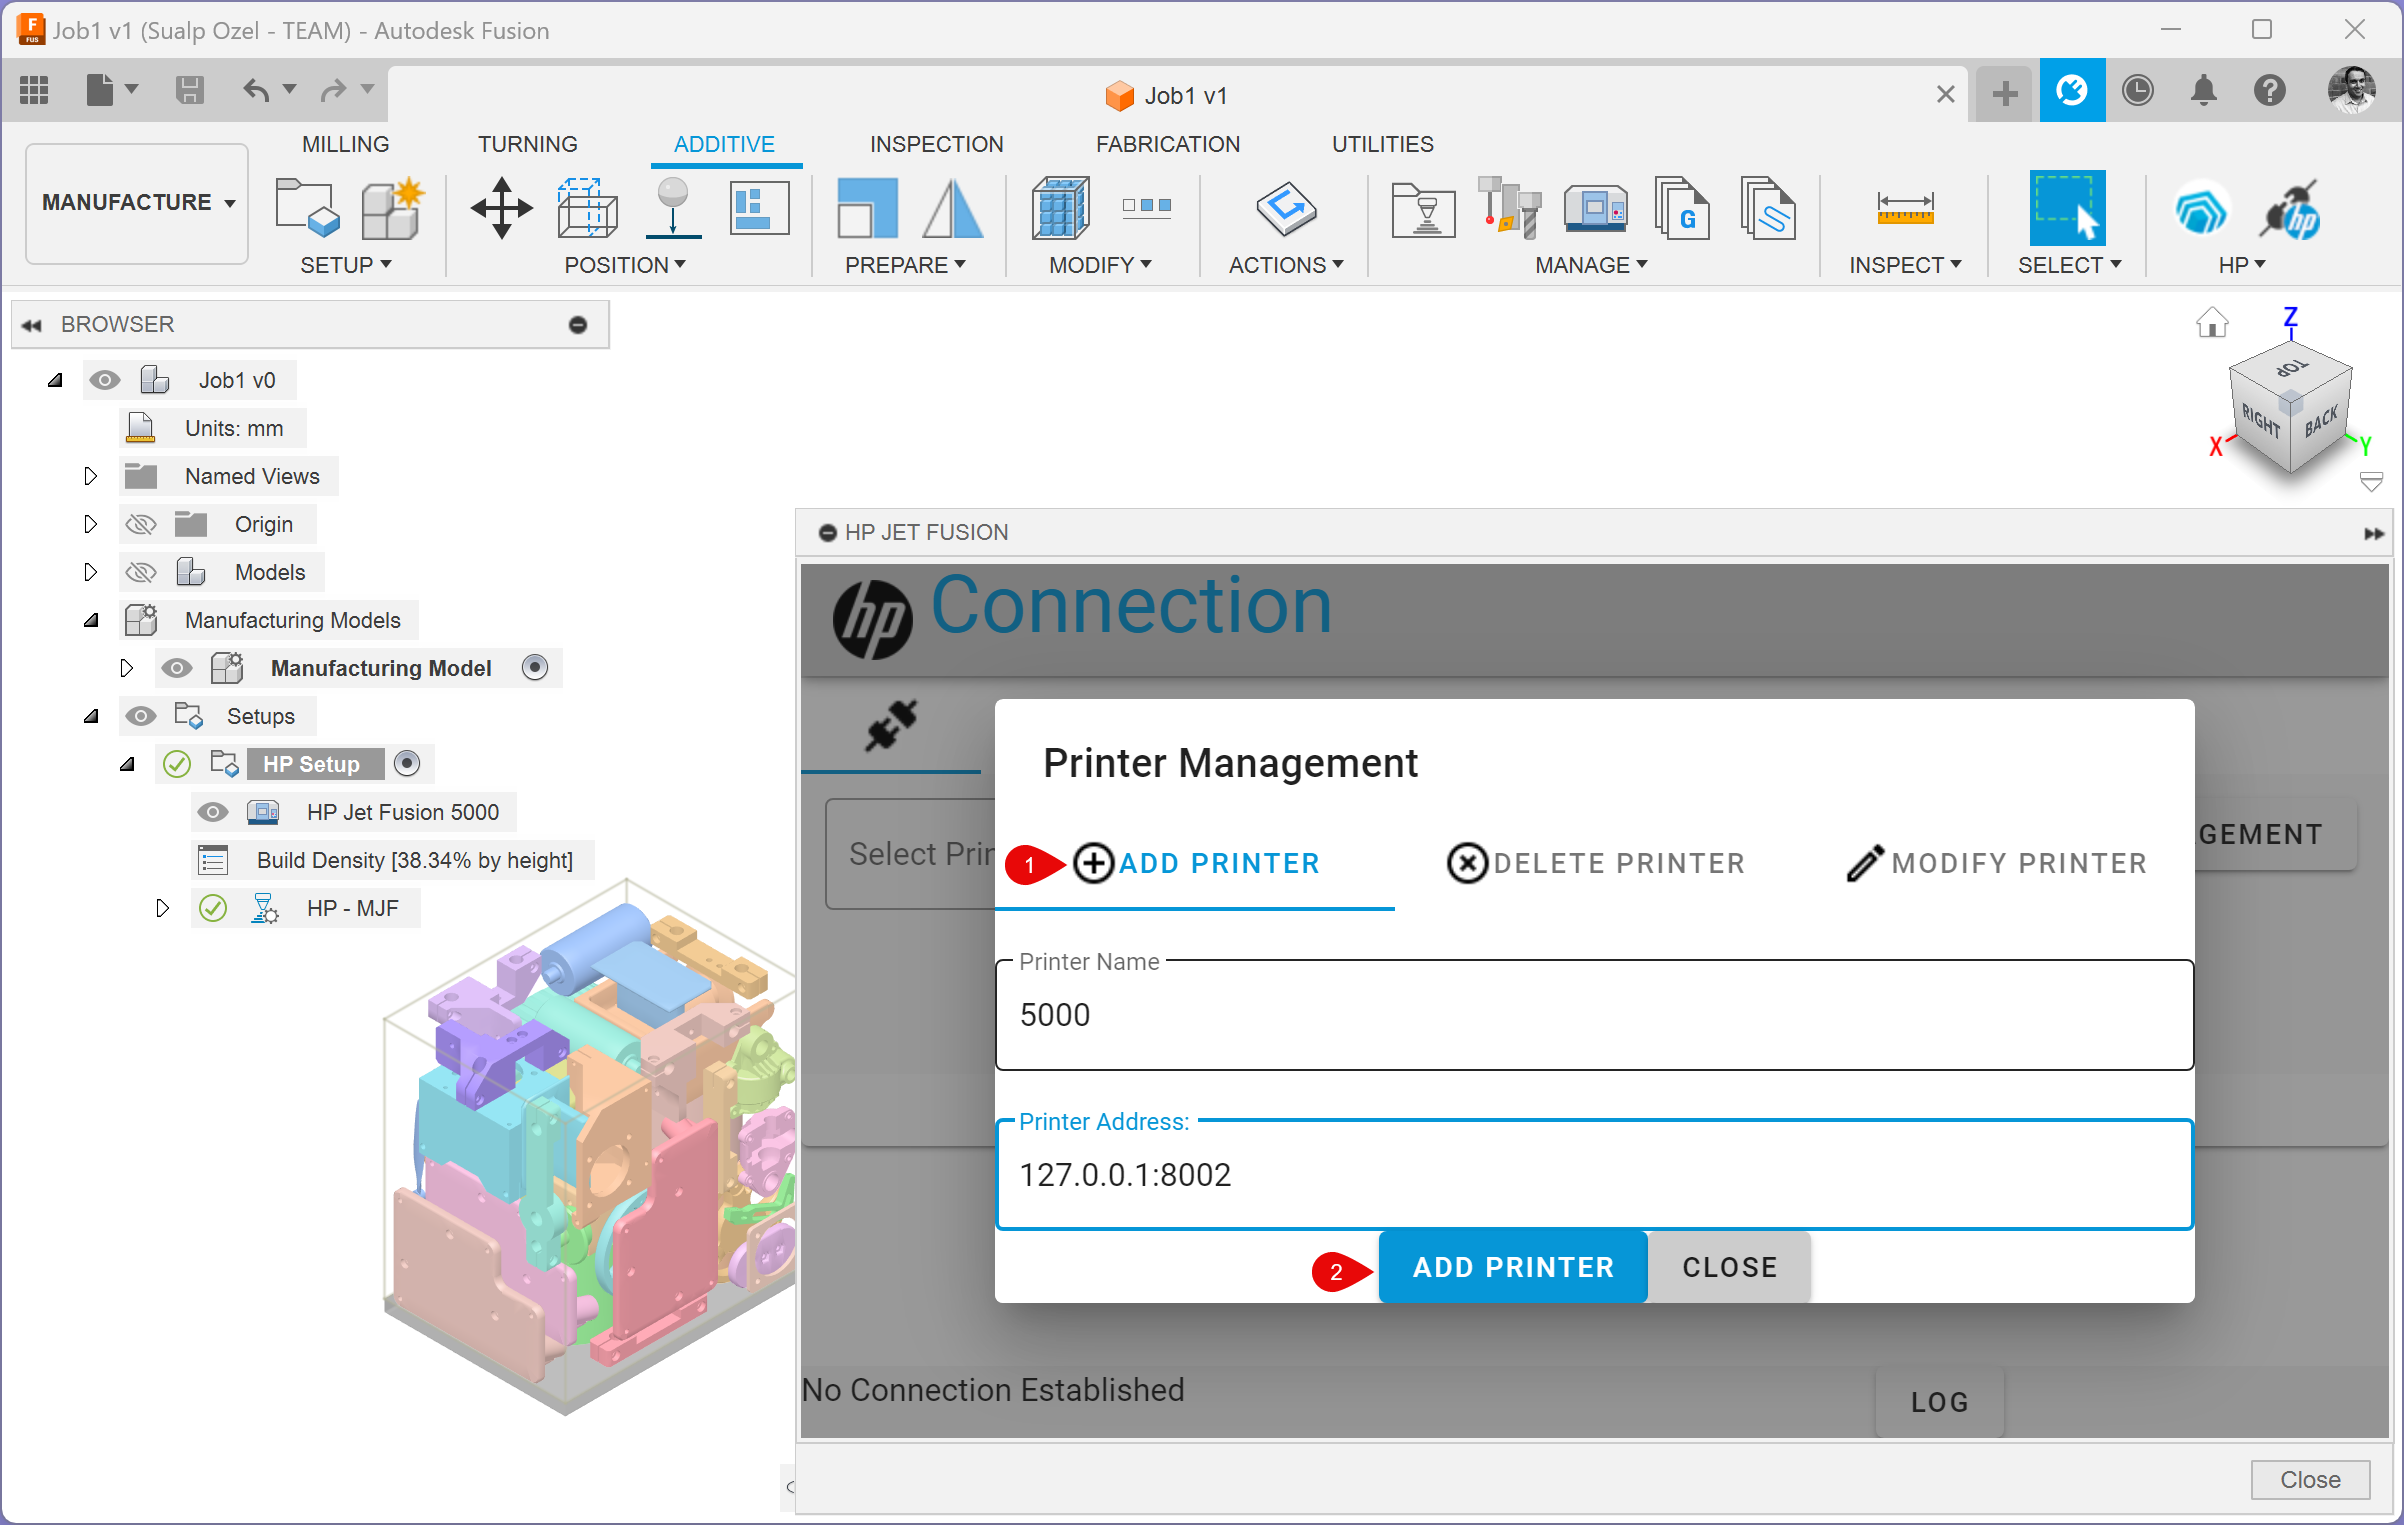Viewport: 2404px width, 1525px height.
Task: Hide Manufacturing Model with eye icon
Action: (x=177, y=668)
